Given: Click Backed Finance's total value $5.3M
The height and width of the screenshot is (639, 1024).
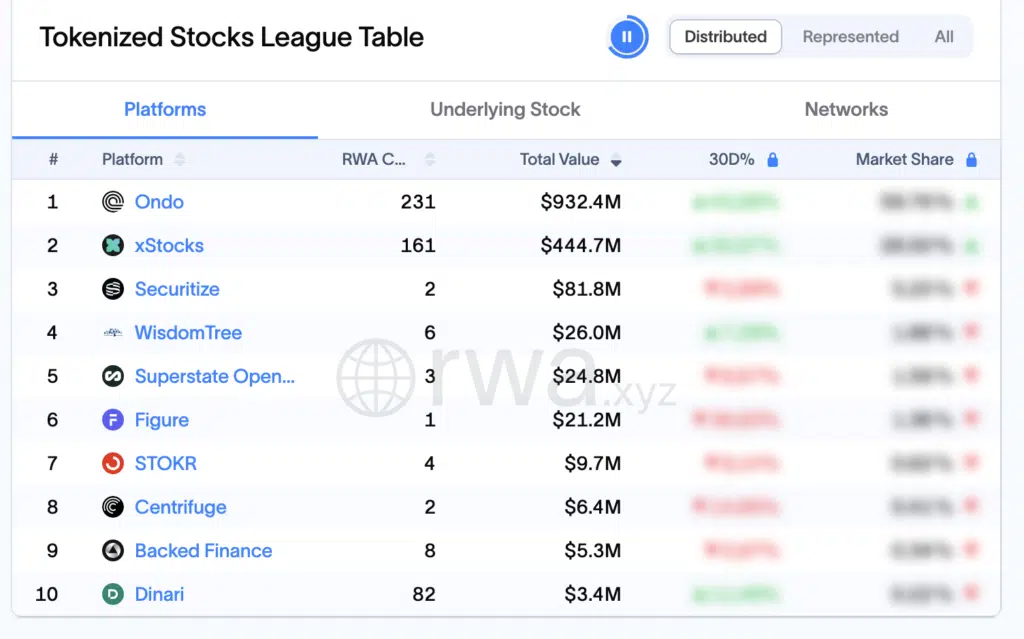Looking at the screenshot, I should pyautogui.click(x=592, y=550).
